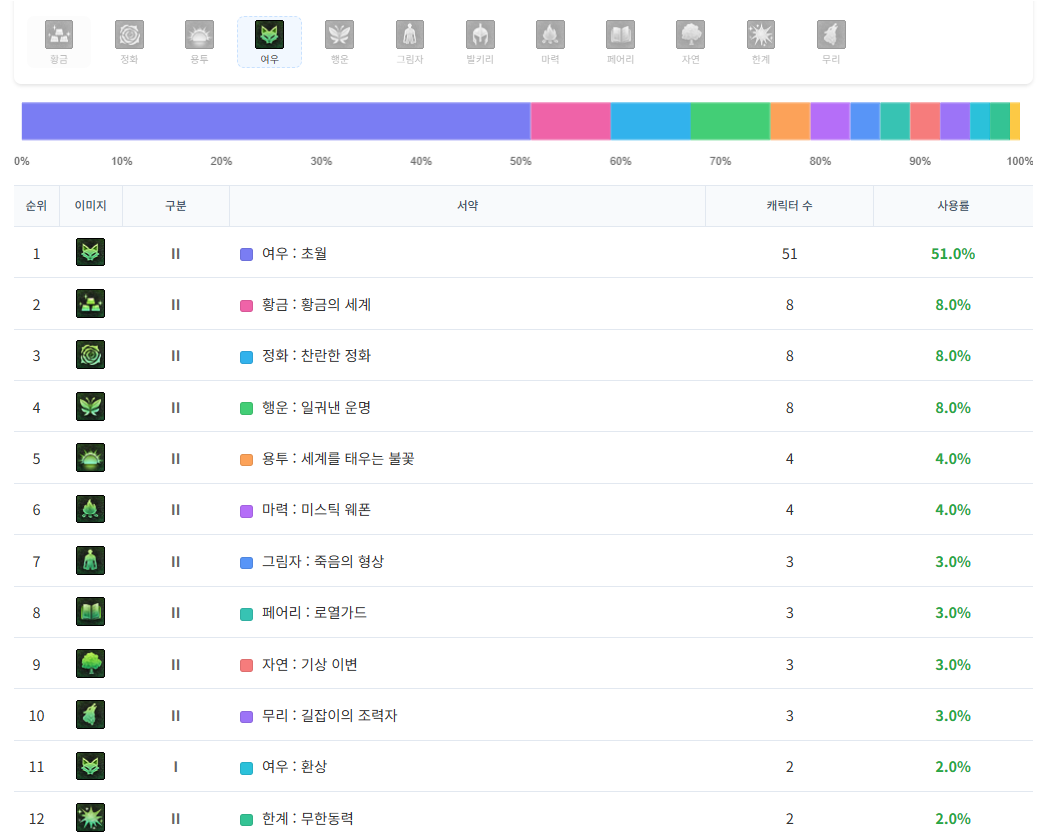Click the 한계 burst filter icon
The width and height of the screenshot is (1050, 839).
pyautogui.click(x=761, y=35)
